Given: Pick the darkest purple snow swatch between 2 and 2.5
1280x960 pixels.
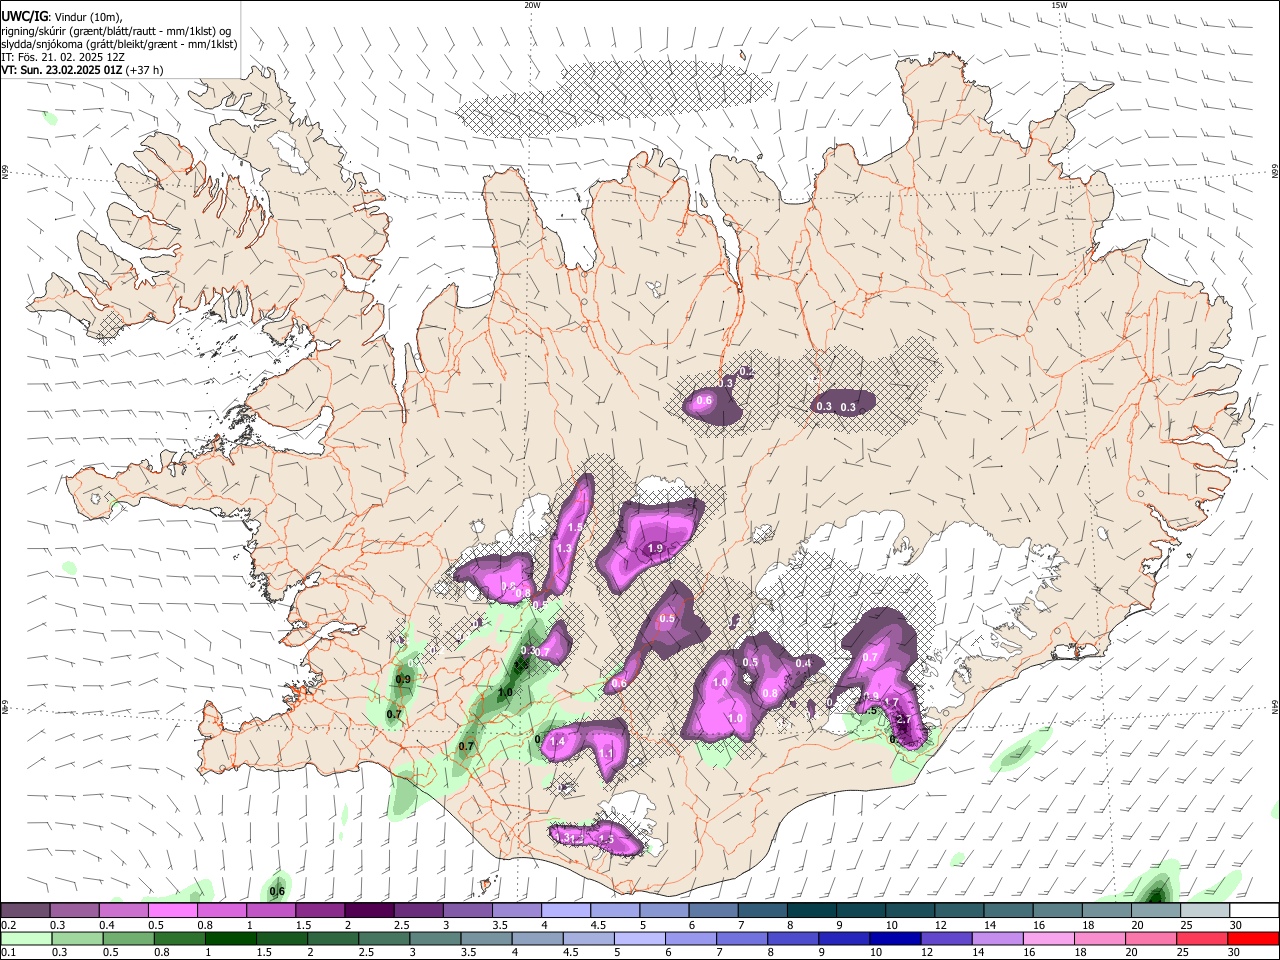Looking at the screenshot, I should 369,910.
